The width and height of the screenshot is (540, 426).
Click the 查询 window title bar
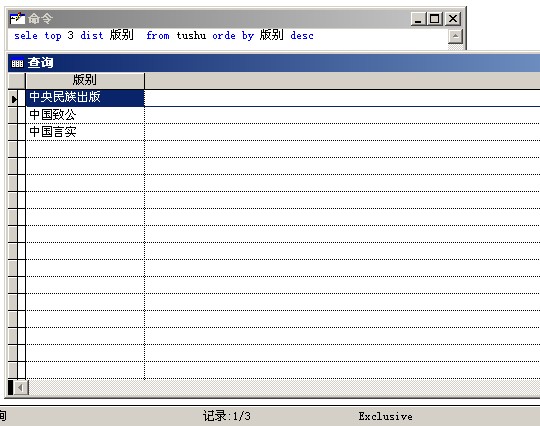pos(274,63)
